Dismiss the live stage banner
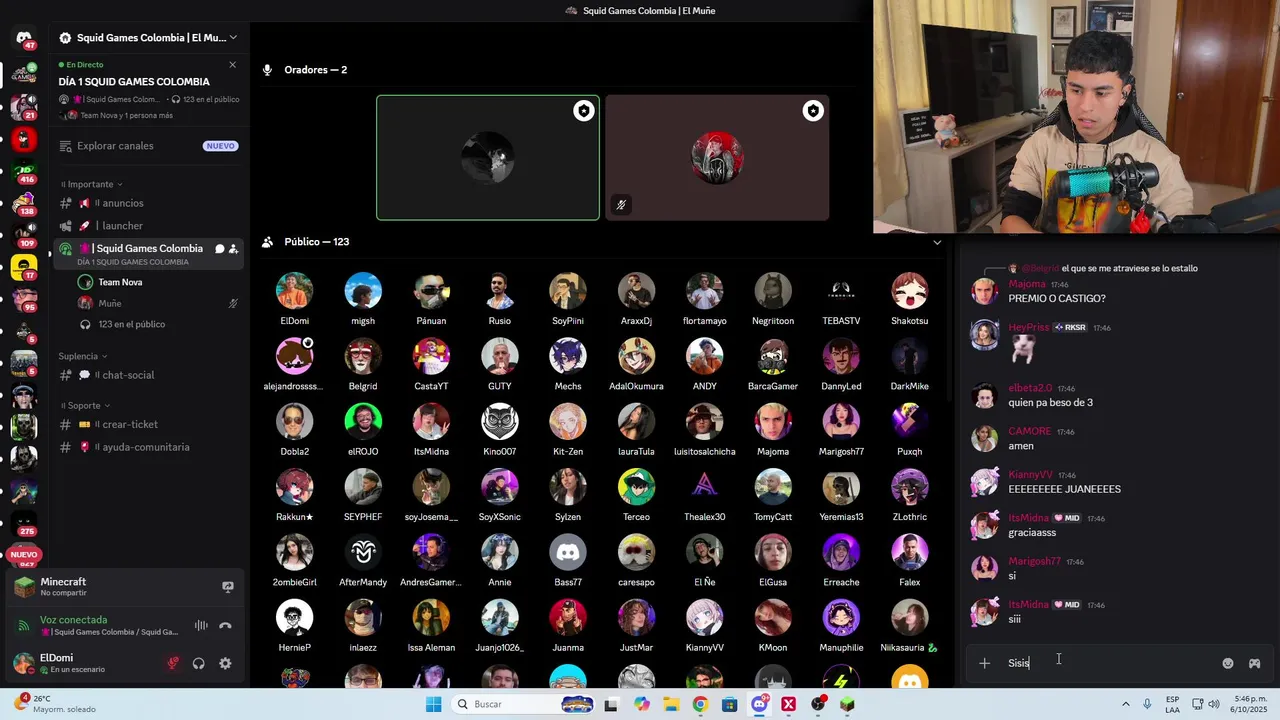The width and height of the screenshot is (1280, 720). tap(232, 65)
